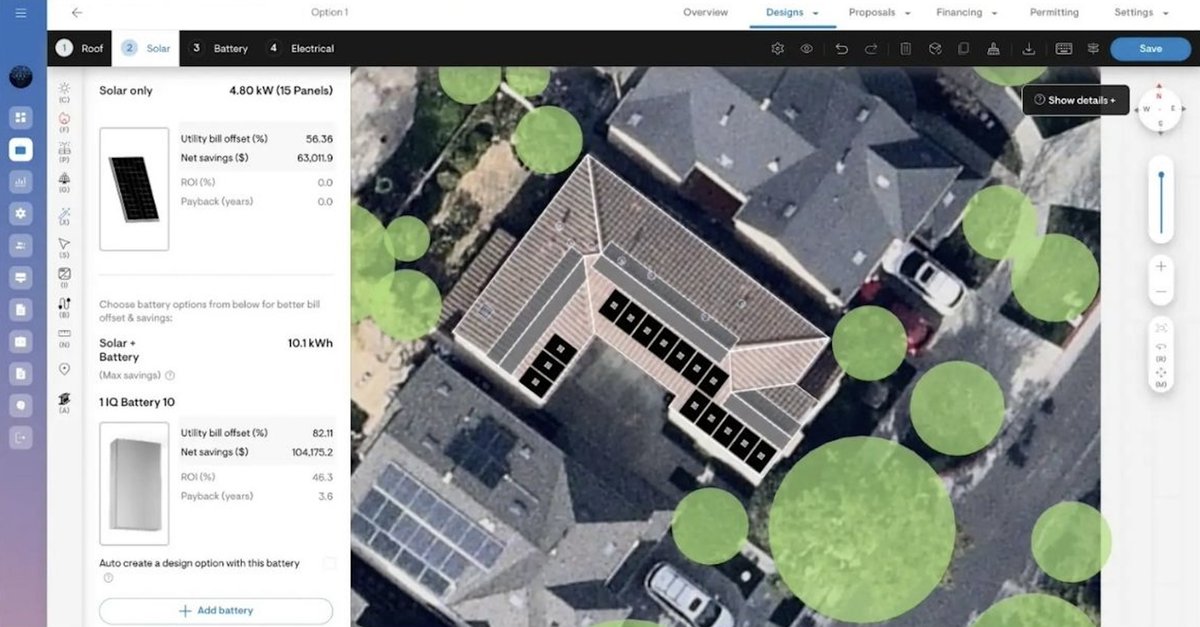Open the signpost icon beside Save
The width and height of the screenshot is (1200, 627).
coord(1093,48)
